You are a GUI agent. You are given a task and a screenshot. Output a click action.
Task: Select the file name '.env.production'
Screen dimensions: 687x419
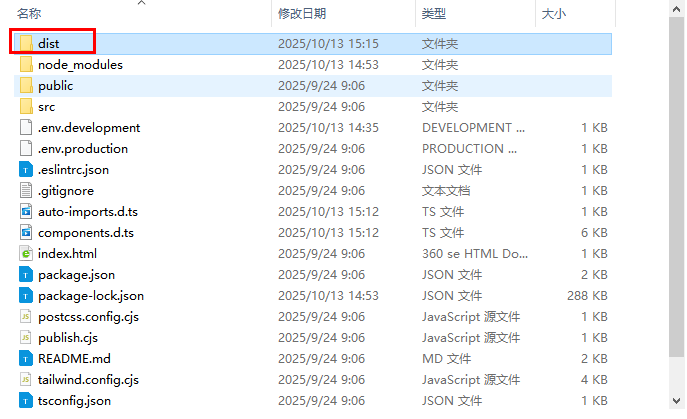(83, 149)
